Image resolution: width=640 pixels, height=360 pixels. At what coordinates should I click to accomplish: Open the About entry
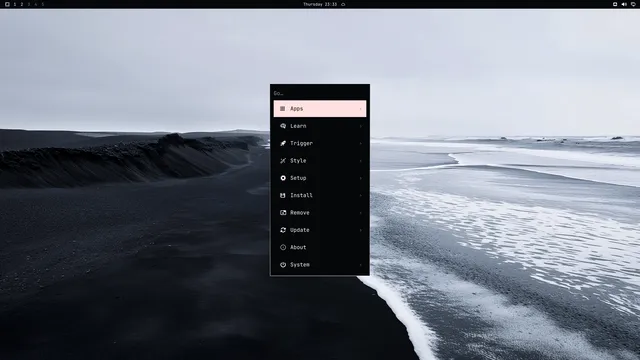(x=320, y=247)
